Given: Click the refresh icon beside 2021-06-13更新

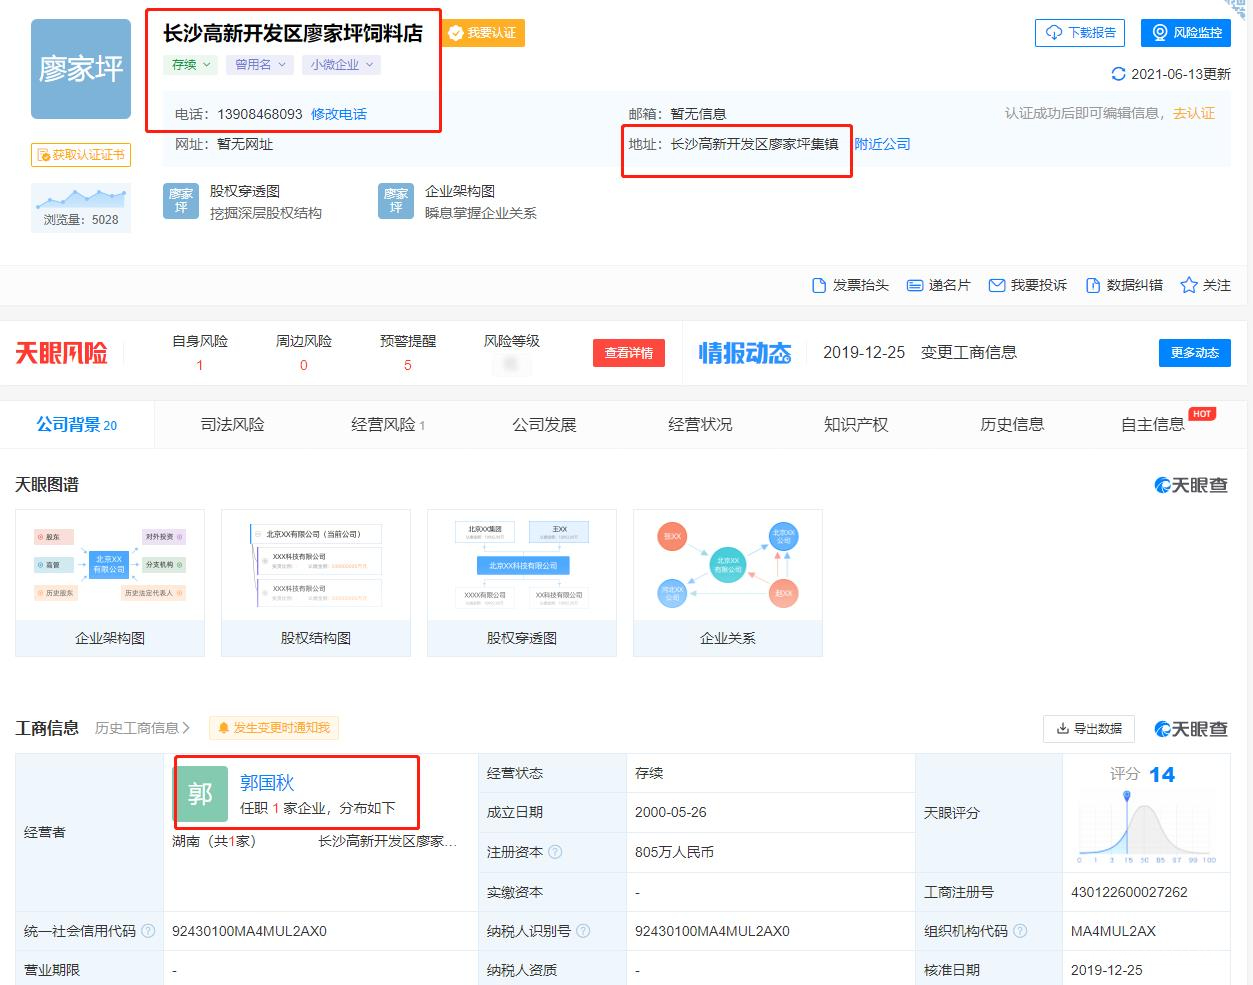Looking at the screenshot, I should [x=1118, y=74].
